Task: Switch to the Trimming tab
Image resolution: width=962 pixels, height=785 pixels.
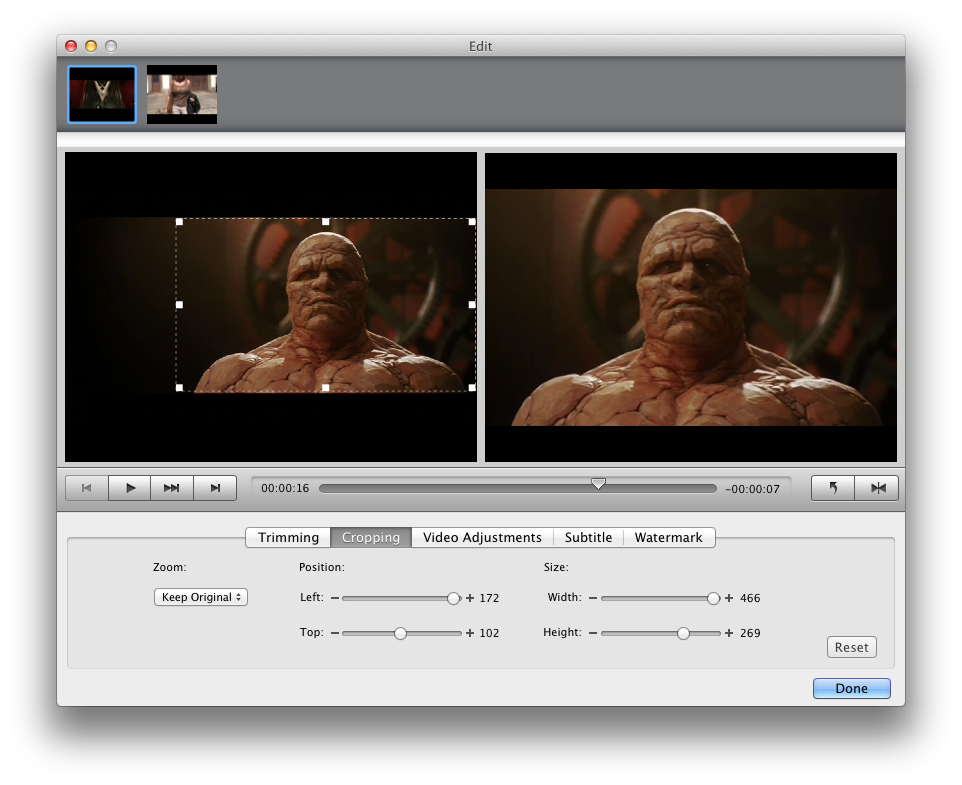Action: click(x=288, y=538)
